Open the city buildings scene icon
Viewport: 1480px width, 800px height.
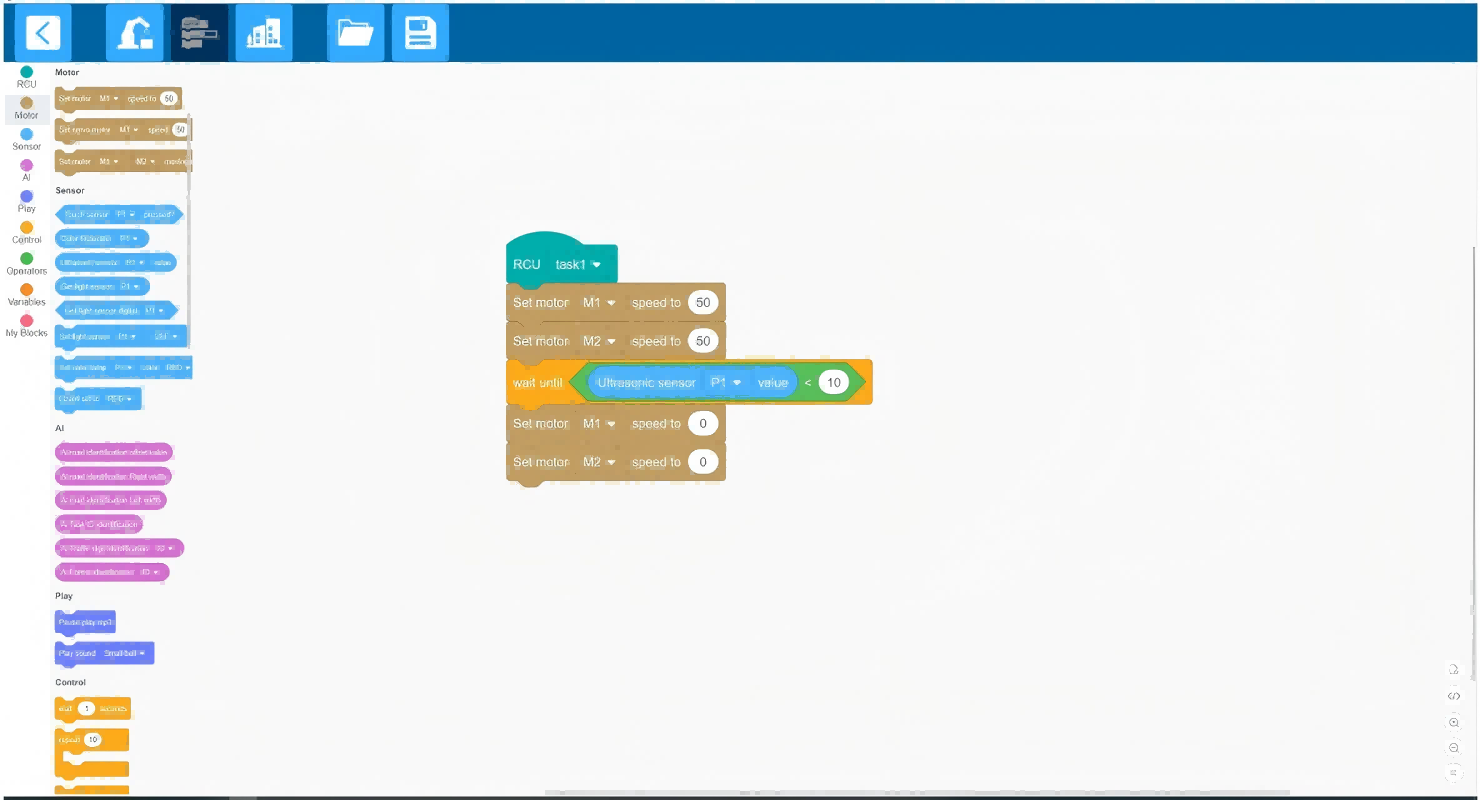[x=264, y=33]
